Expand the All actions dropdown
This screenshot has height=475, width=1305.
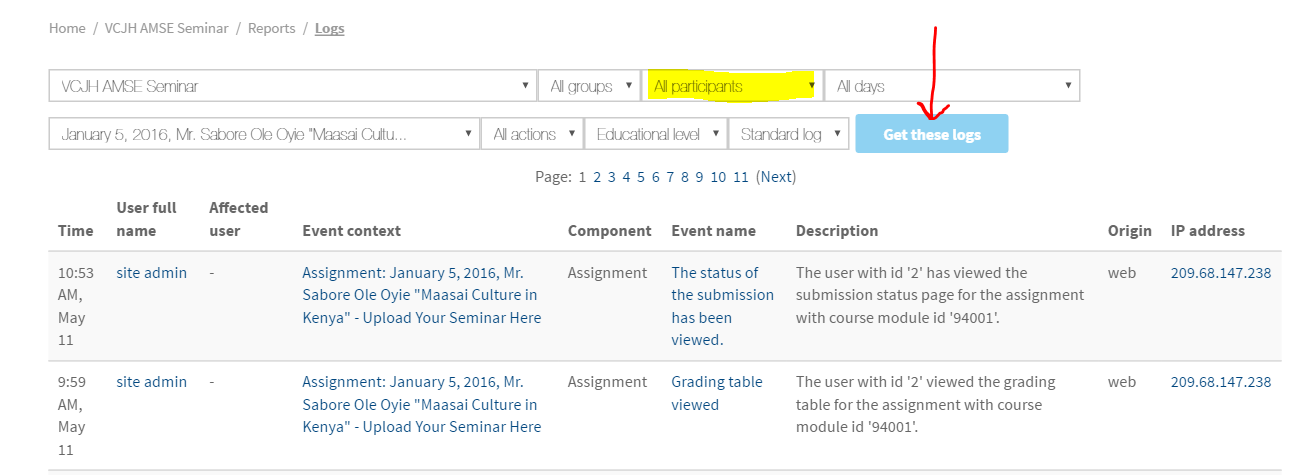coord(531,134)
